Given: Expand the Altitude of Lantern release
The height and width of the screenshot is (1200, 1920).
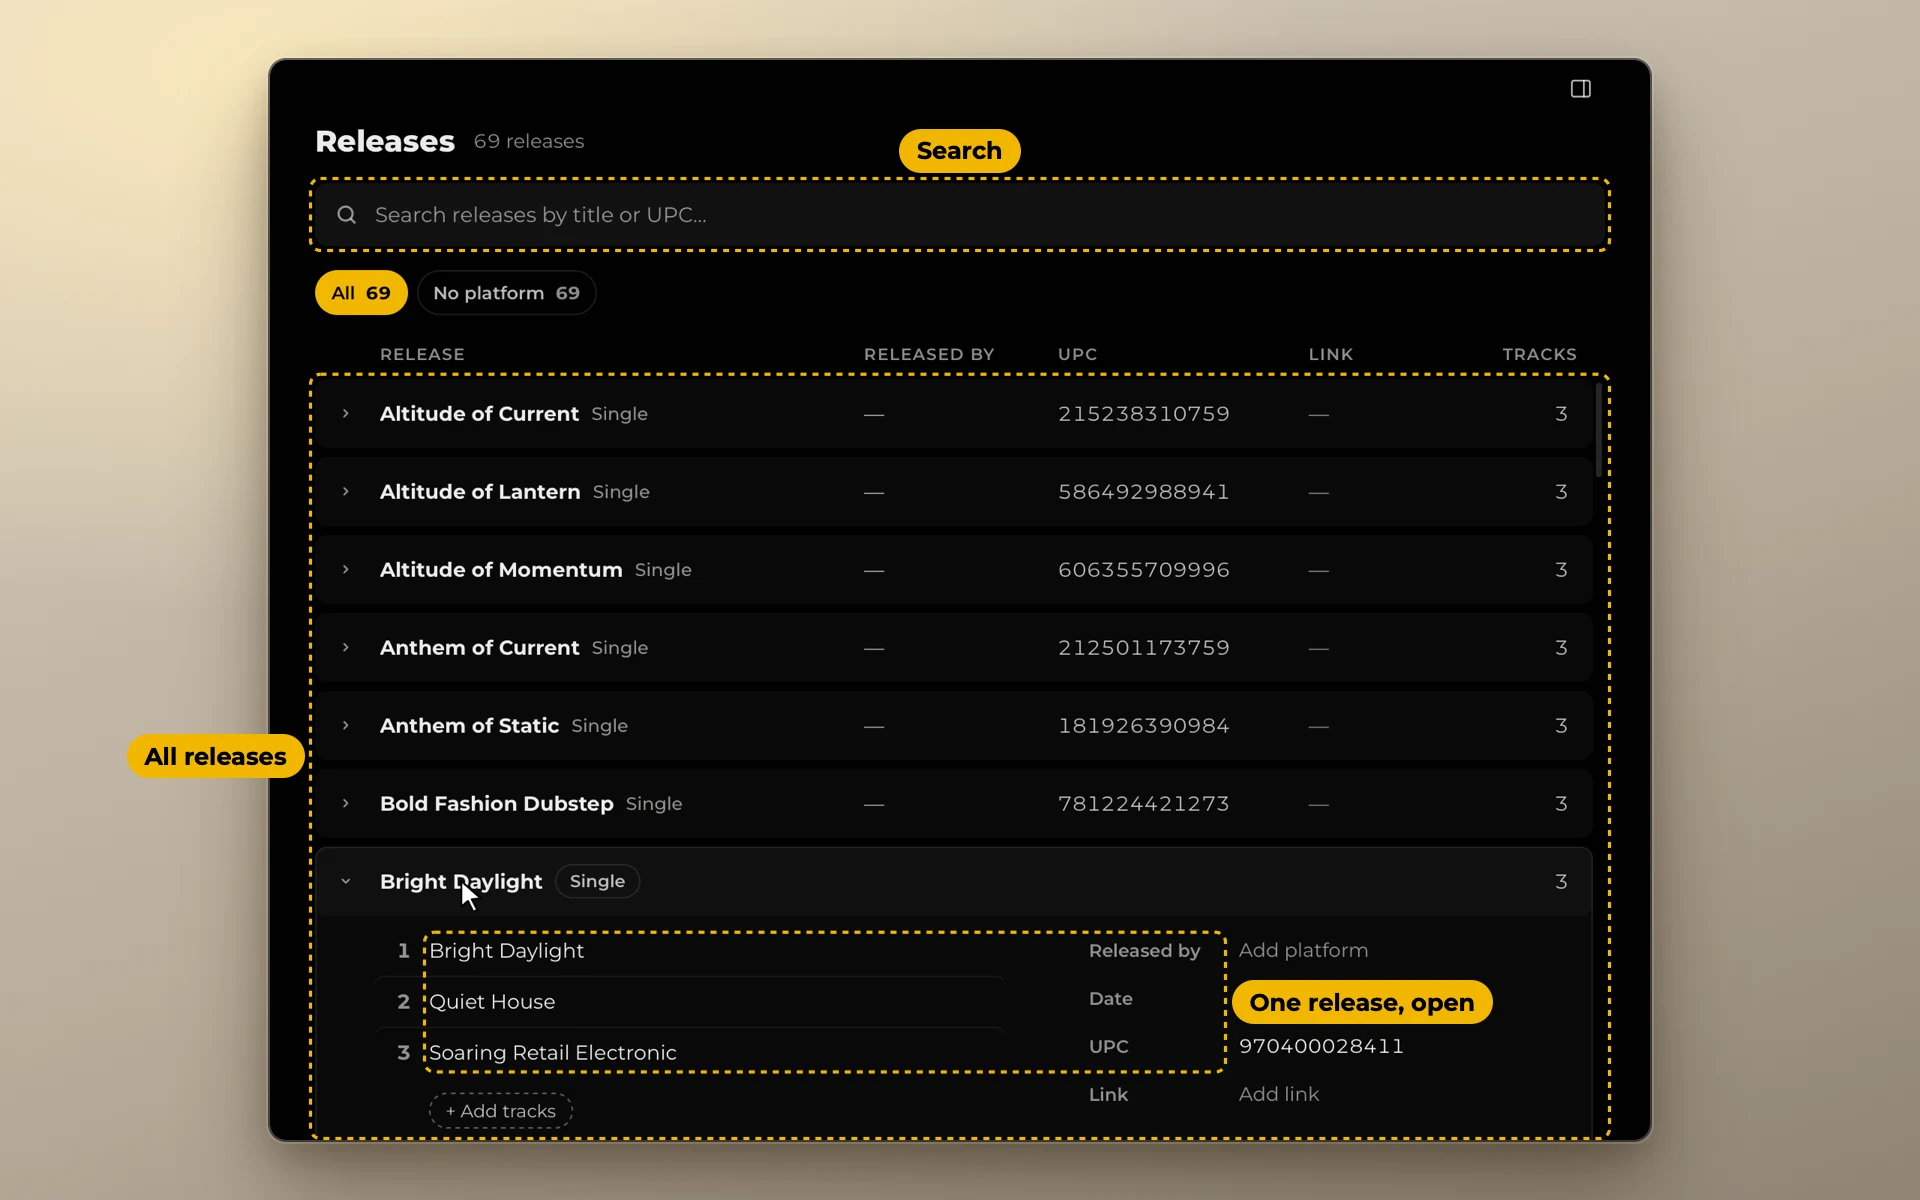Looking at the screenshot, I should (x=346, y=492).
